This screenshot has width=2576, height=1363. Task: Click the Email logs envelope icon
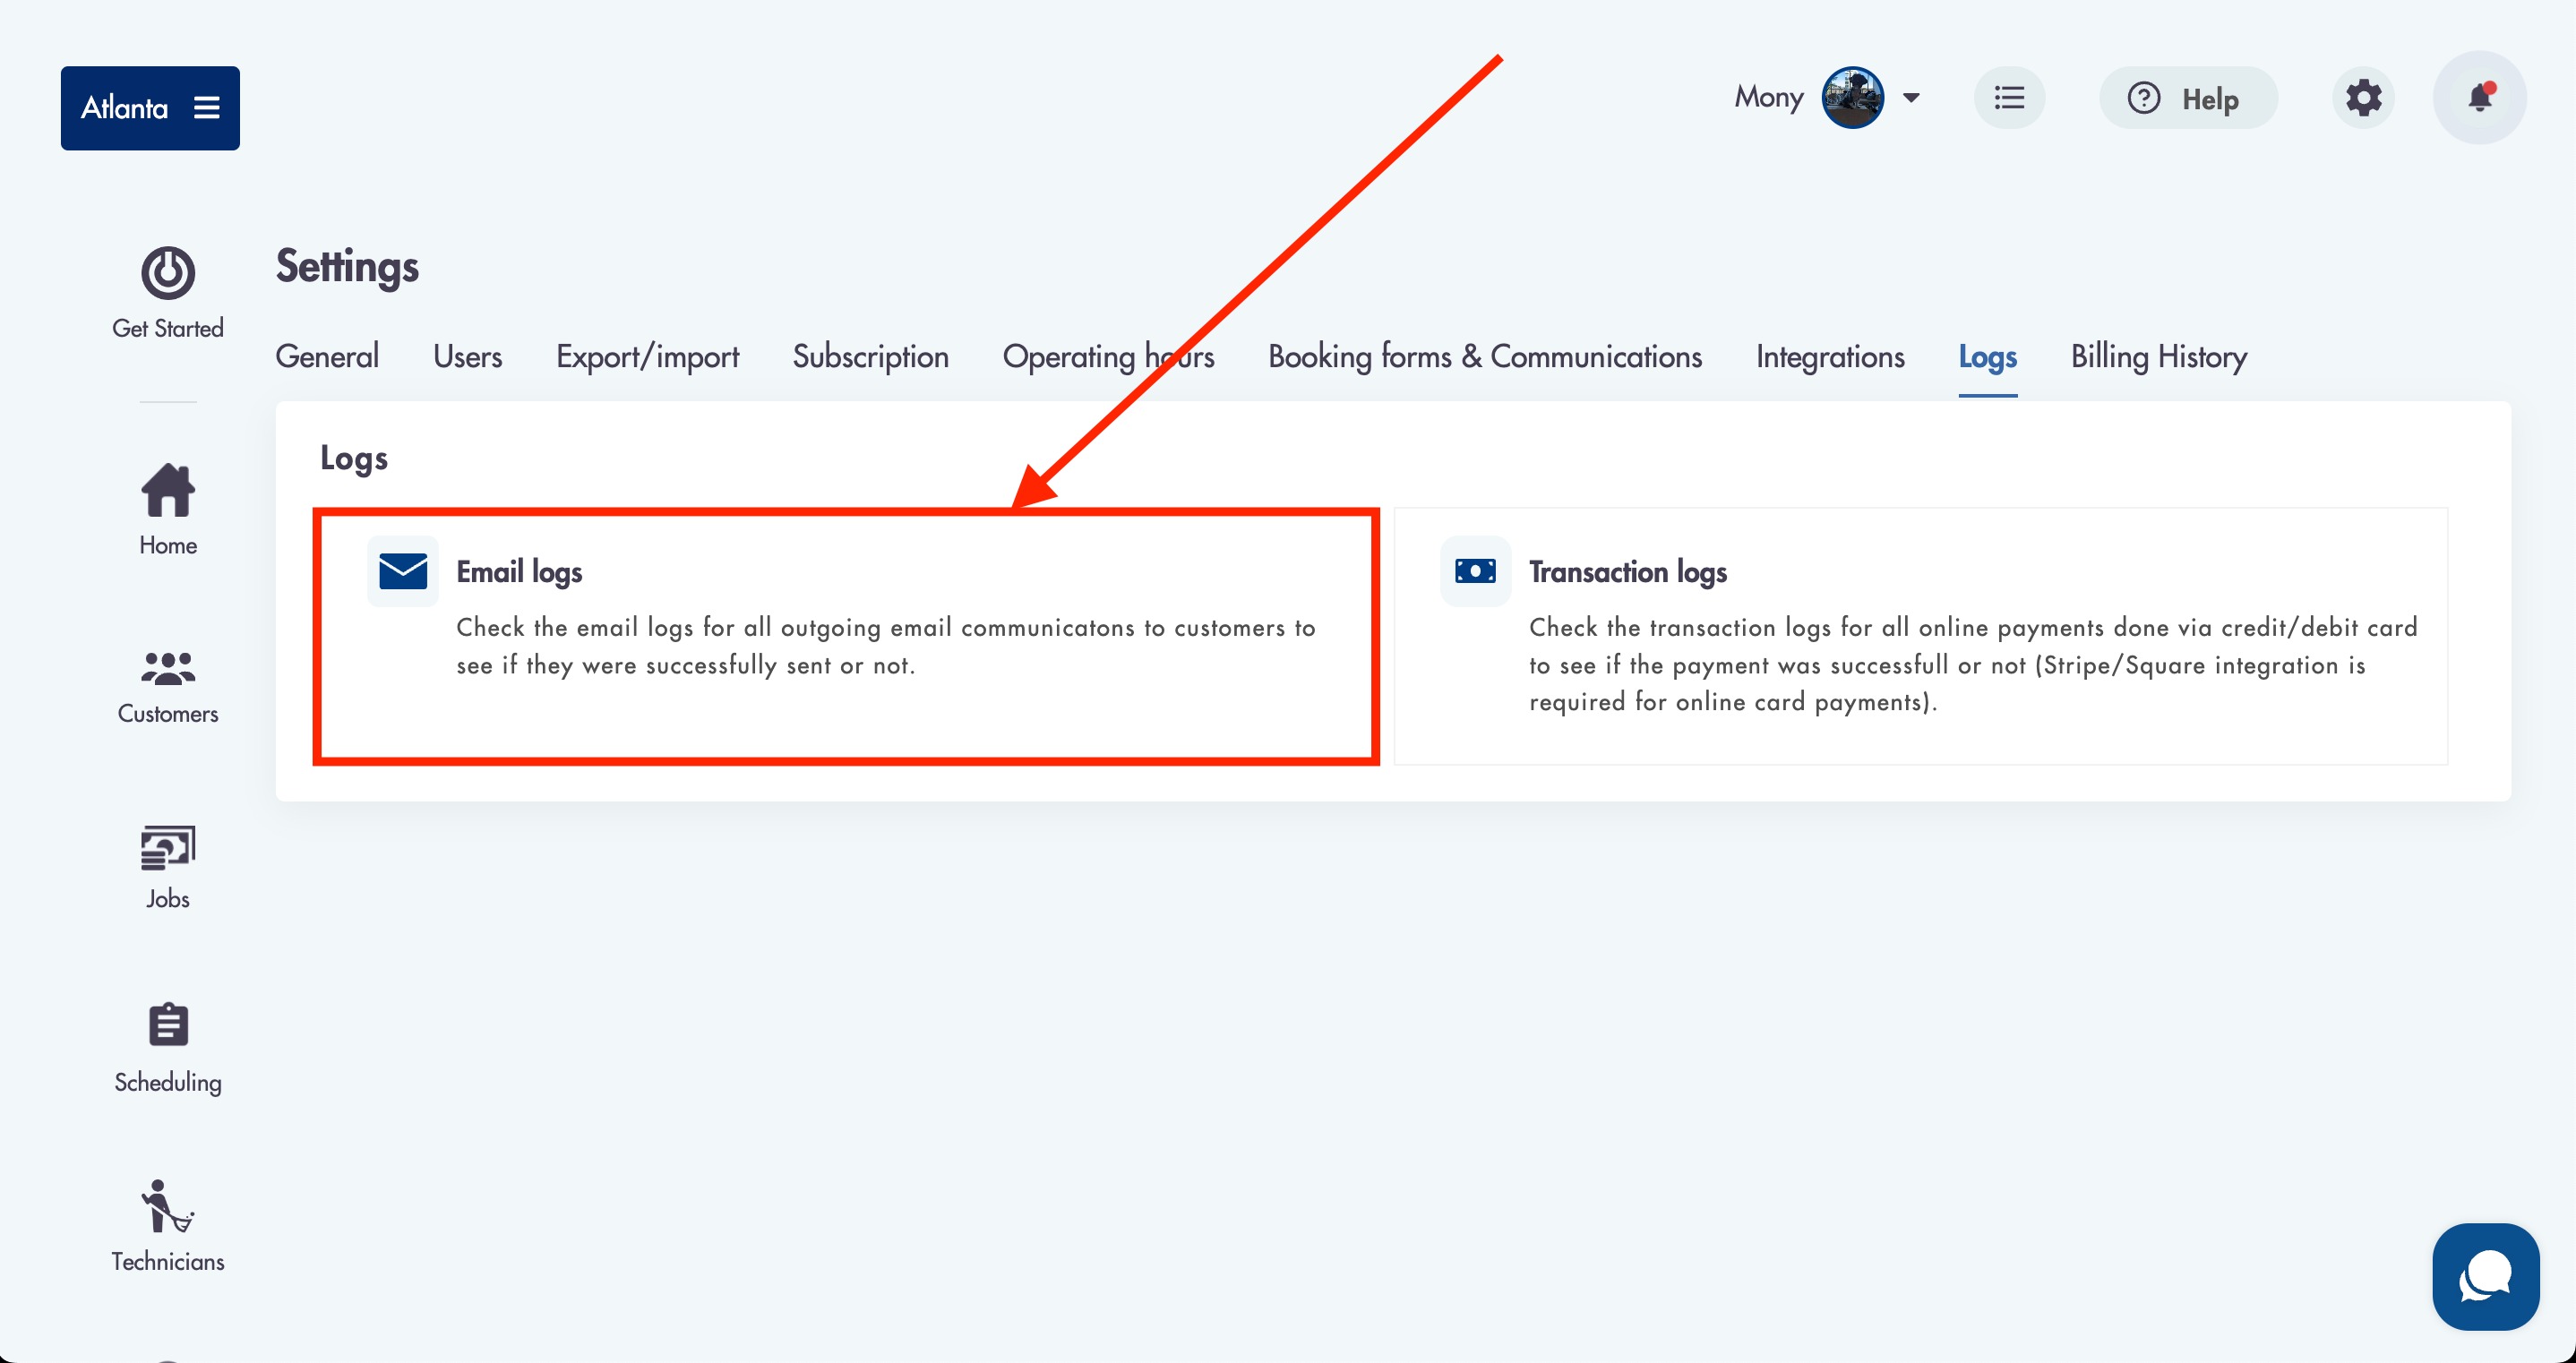point(403,572)
